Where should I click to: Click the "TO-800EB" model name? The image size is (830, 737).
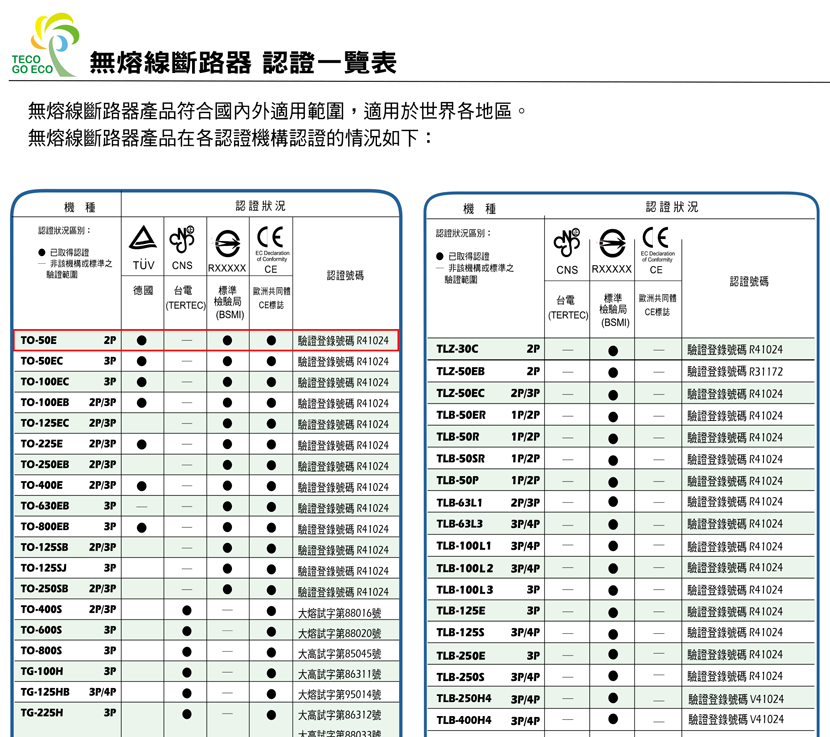pyautogui.click(x=44, y=526)
